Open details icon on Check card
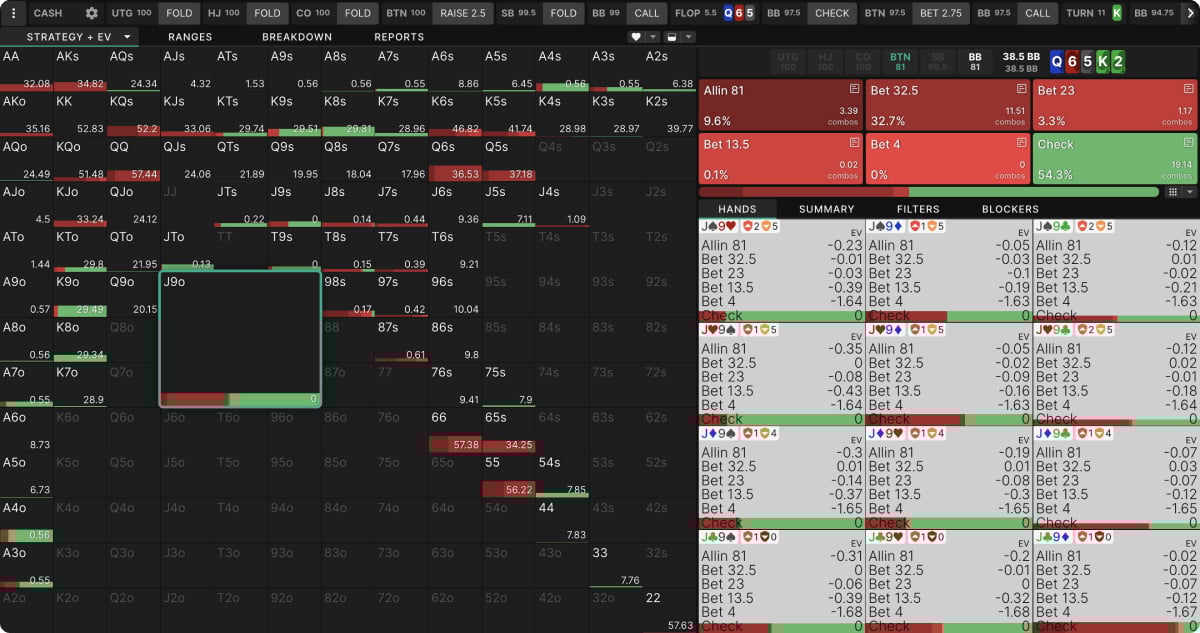The image size is (1200, 633). (1188, 143)
